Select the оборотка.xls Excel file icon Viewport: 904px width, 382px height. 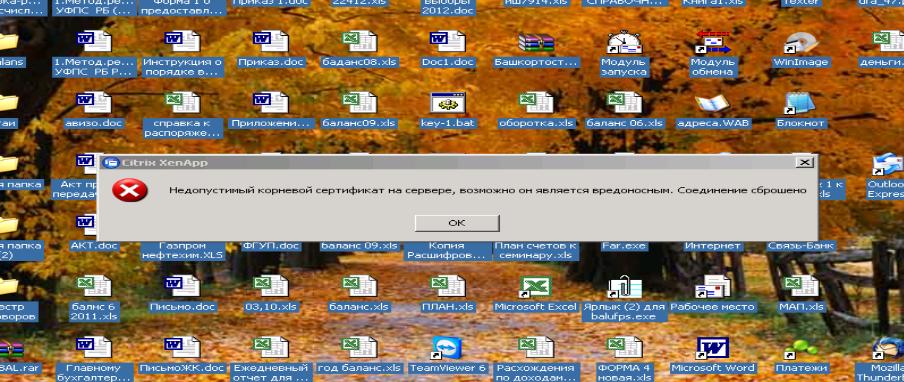coord(536,103)
